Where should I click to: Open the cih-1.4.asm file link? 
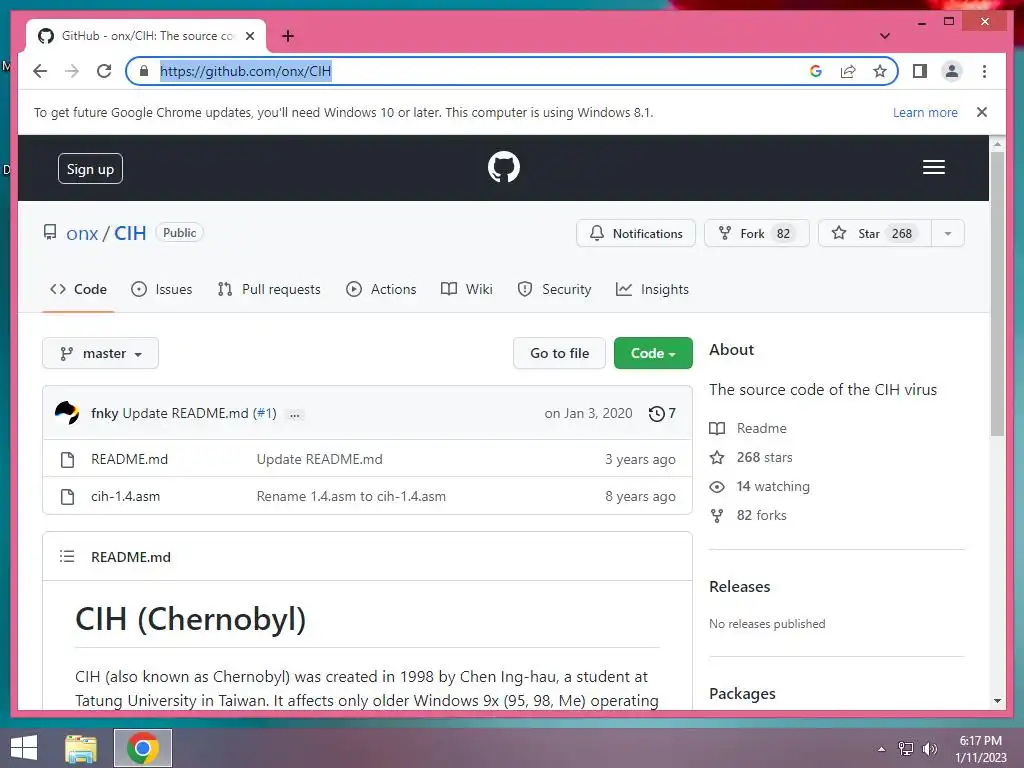(x=125, y=496)
